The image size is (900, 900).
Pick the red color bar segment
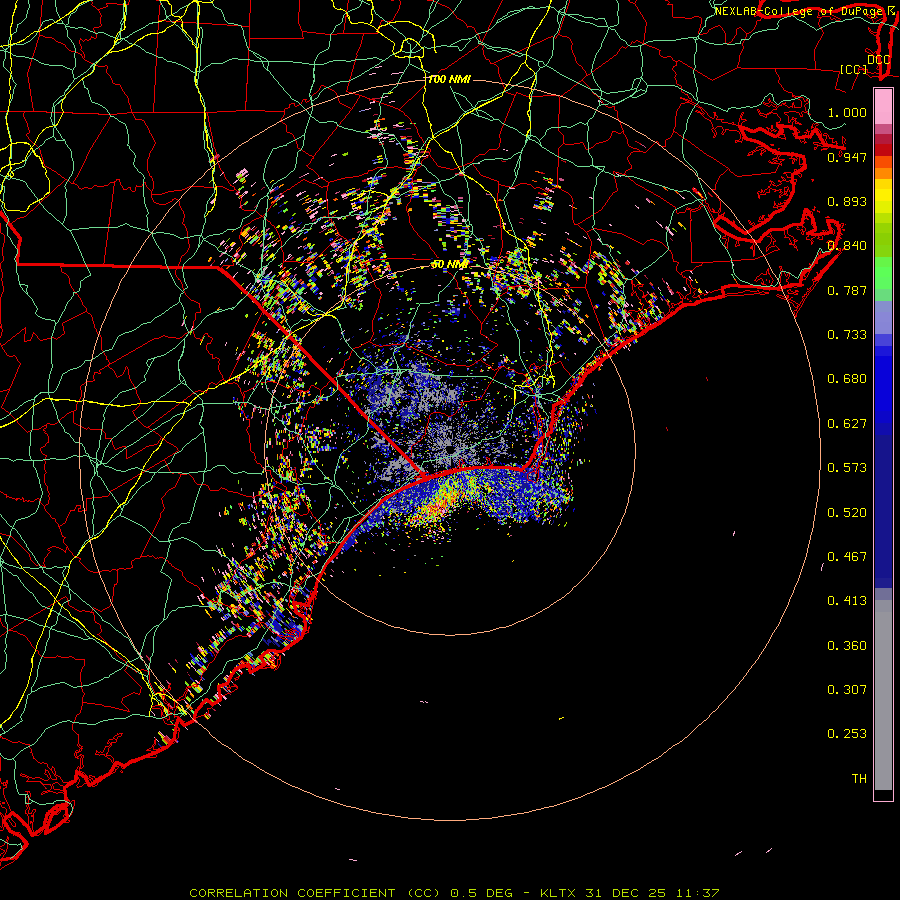pos(883,150)
